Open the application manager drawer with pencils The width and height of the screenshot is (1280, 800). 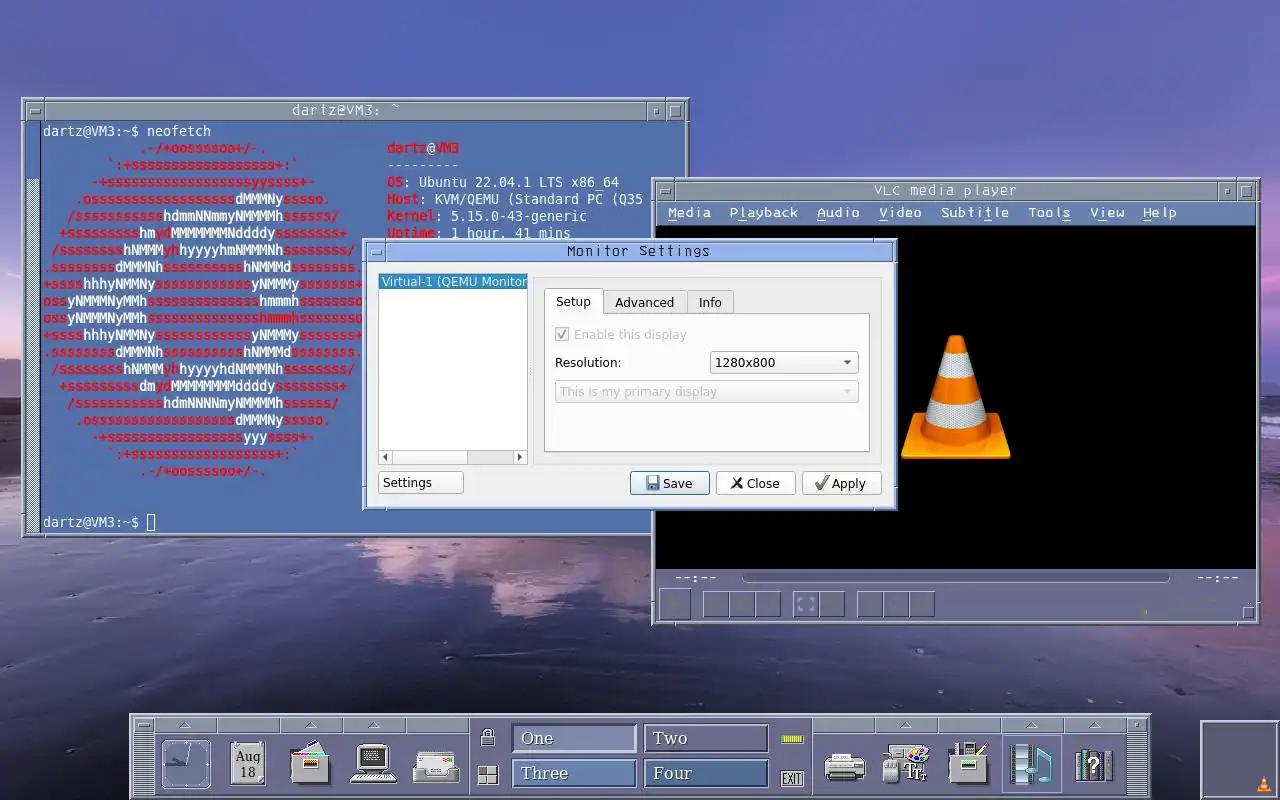pos(968,764)
